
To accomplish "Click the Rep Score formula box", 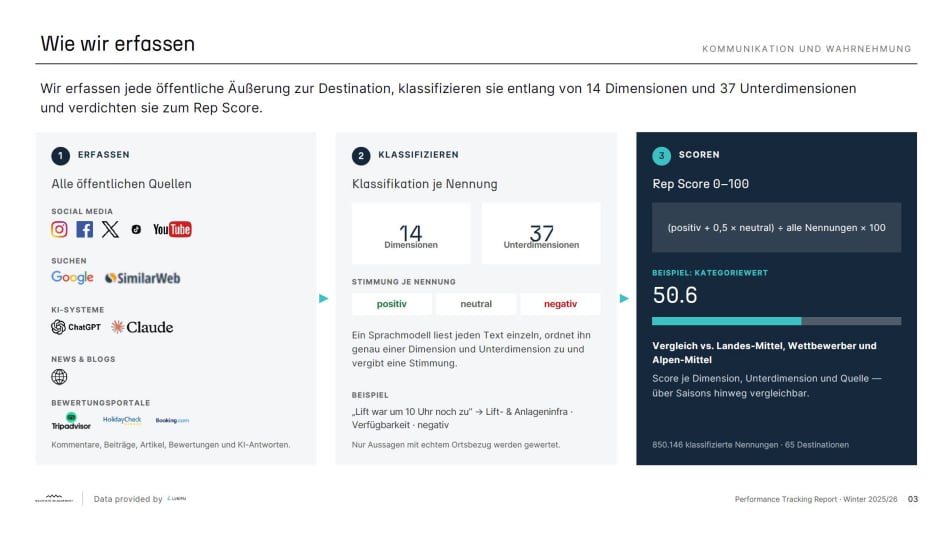I will [x=777, y=228].
